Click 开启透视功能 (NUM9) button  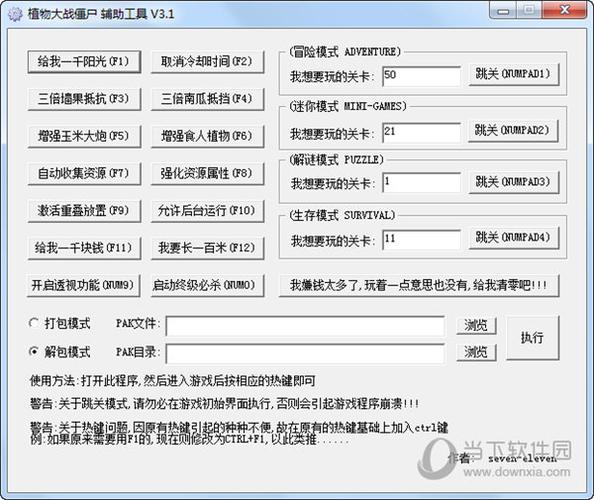click(x=83, y=285)
